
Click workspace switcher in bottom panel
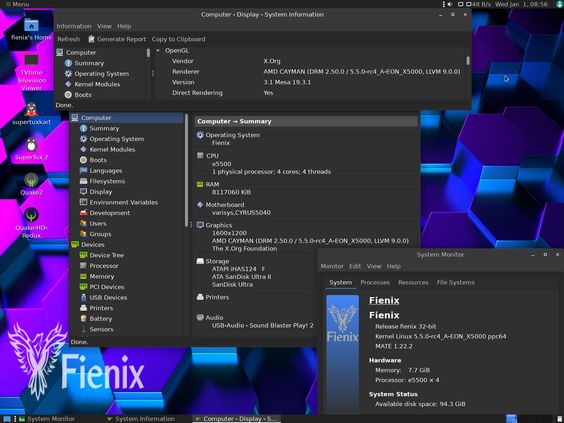coord(511,419)
